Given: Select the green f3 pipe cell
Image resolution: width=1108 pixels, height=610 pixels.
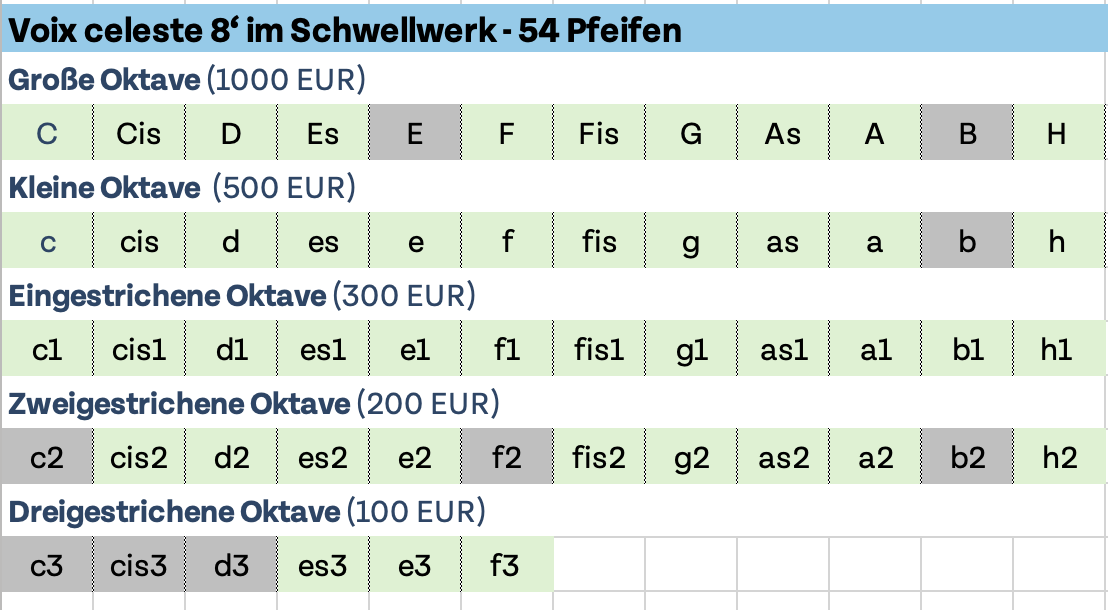Looking at the screenshot, I should point(507,566).
